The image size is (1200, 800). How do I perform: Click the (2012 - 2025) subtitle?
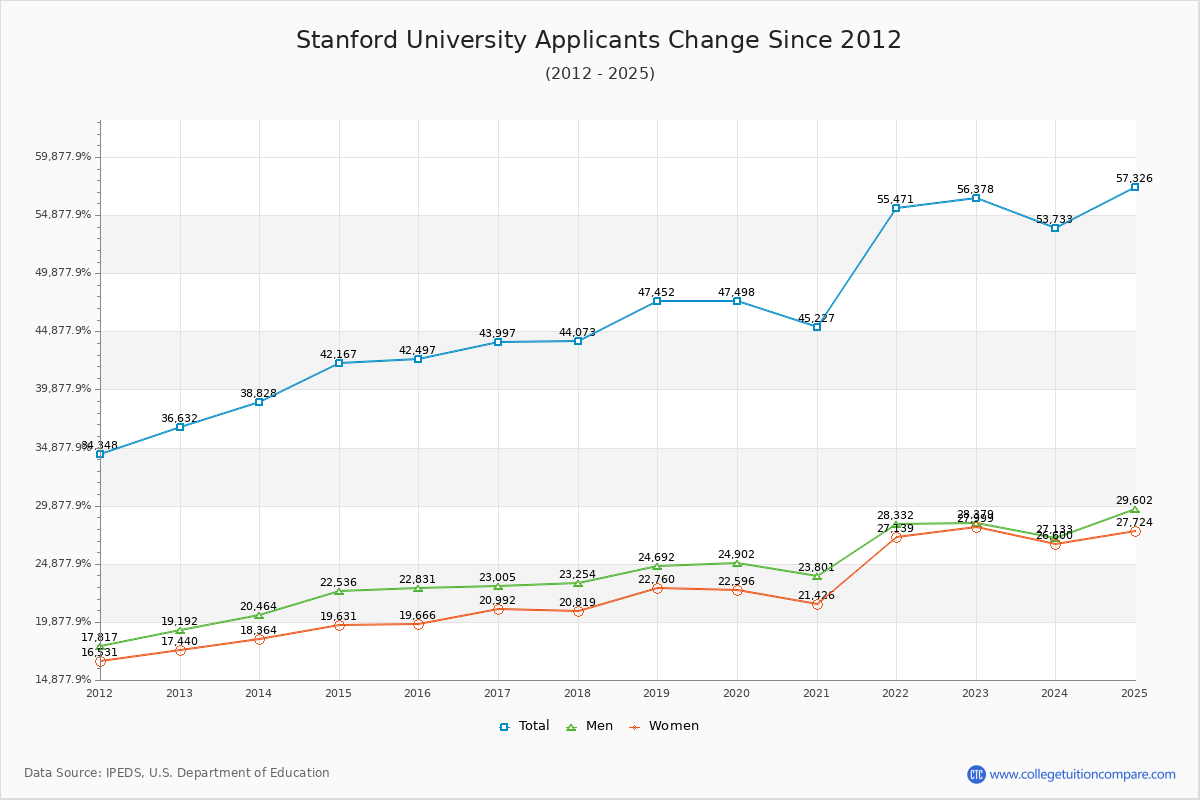tap(599, 74)
